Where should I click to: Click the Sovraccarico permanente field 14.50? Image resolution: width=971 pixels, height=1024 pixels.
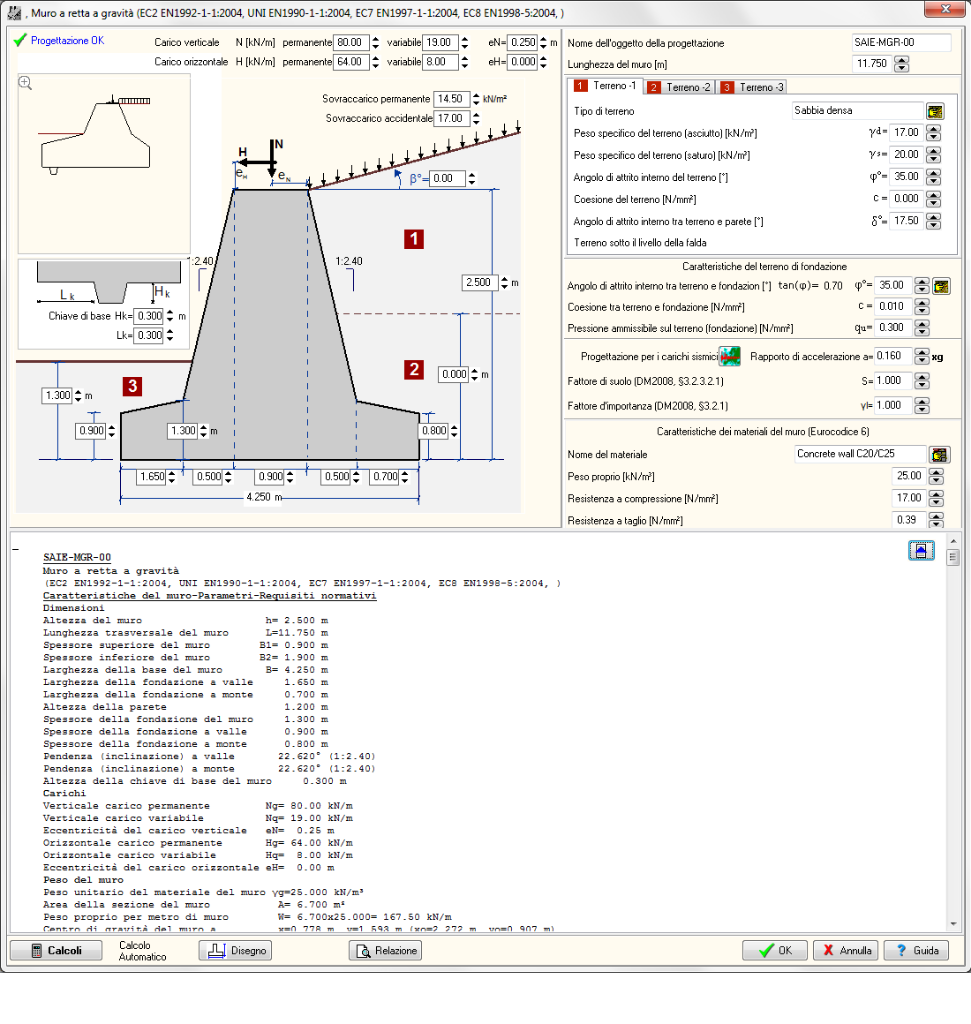[451, 99]
